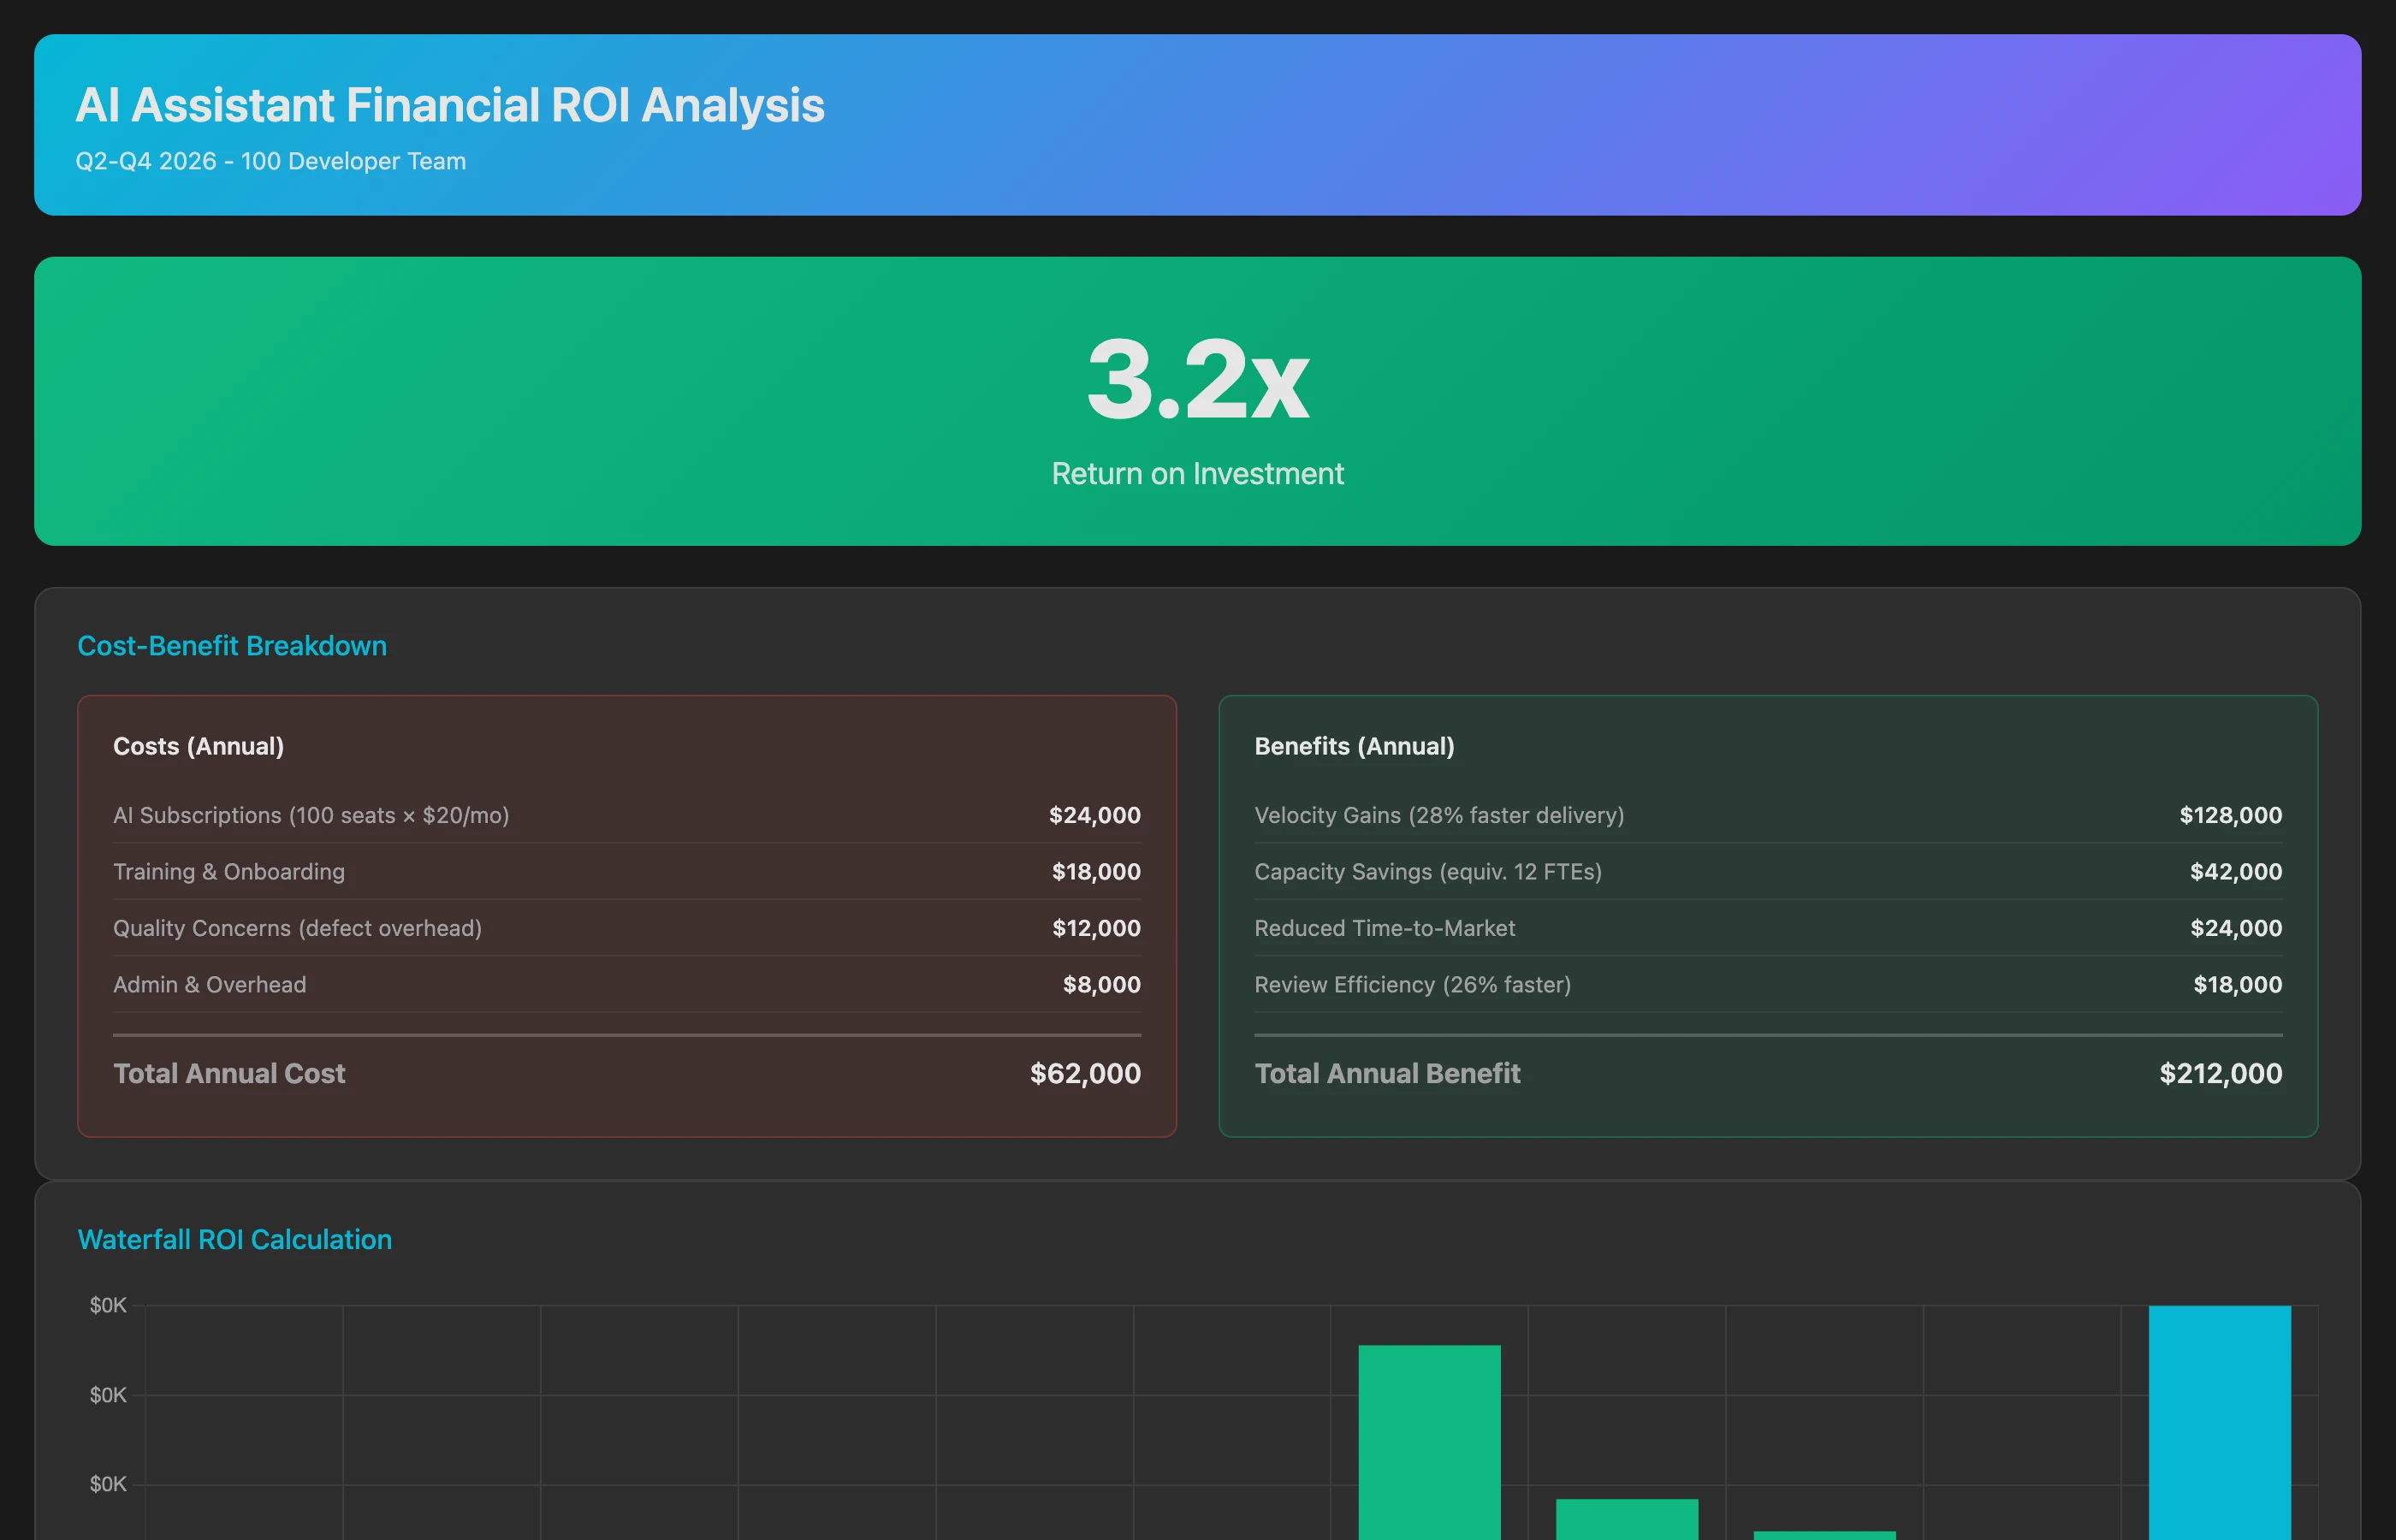Click the $8,000 Admin & Overhead amount
Viewport: 2396px width, 1540px height.
(x=1102, y=984)
